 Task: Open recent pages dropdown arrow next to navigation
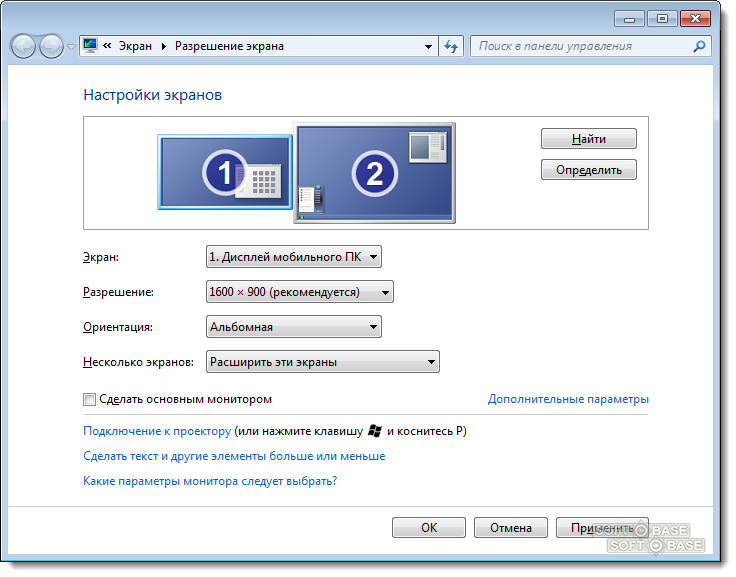pos(71,46)
